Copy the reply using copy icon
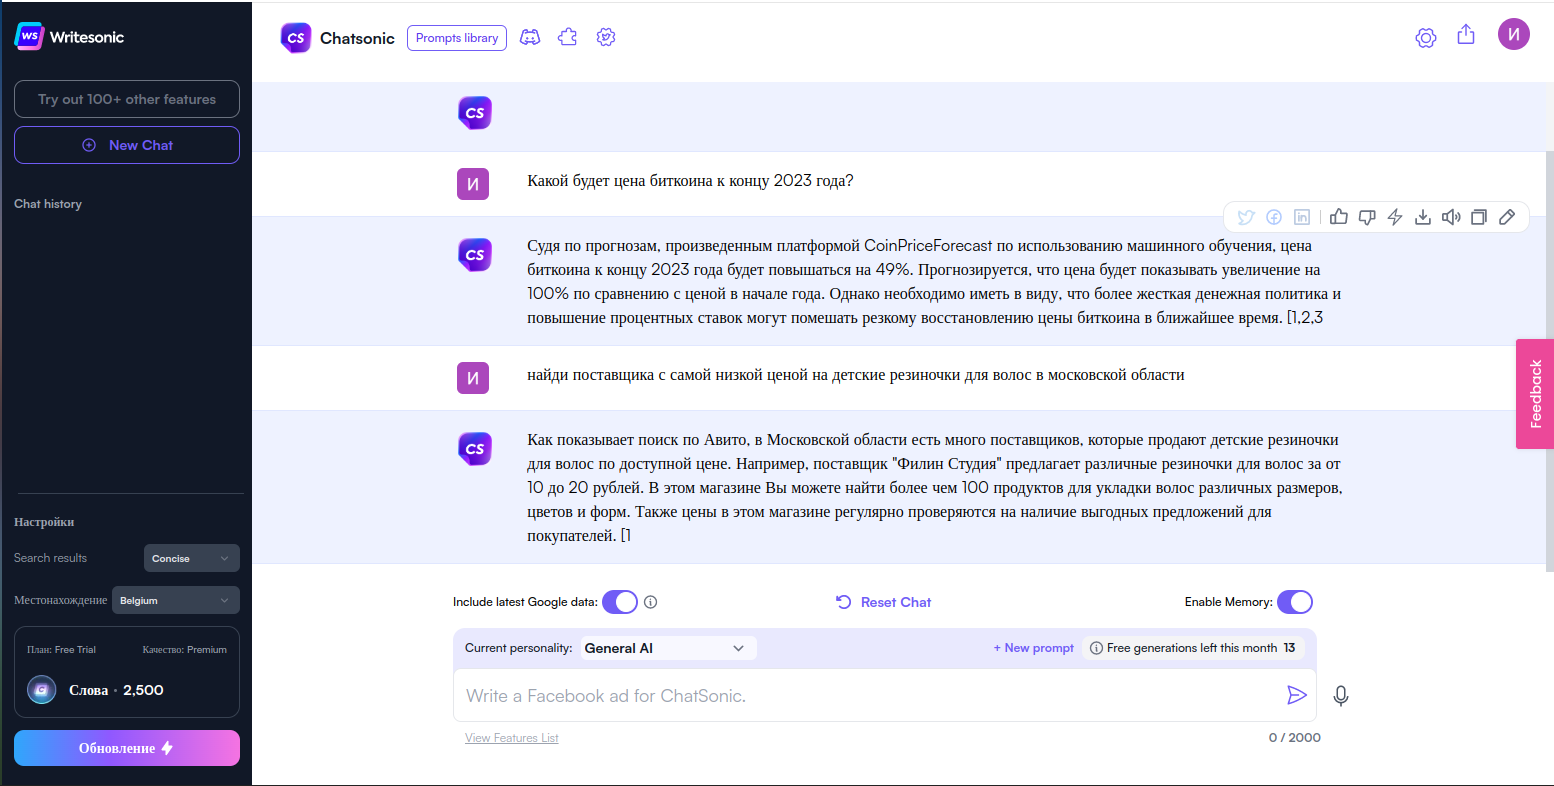Screen dimensions: 1554x786 (x=1479, y=217)
